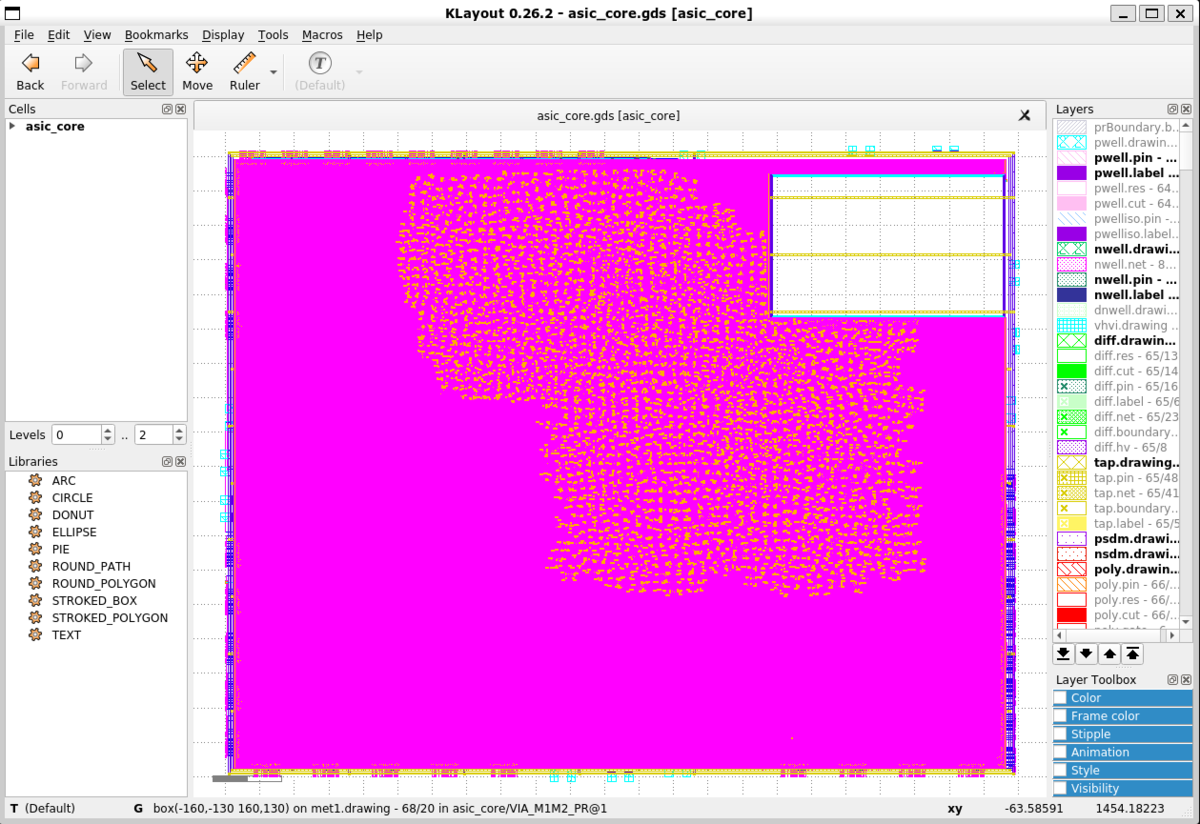Toggle the Stipple checkbox
Screen dimensions: 1200x824
1060,734
